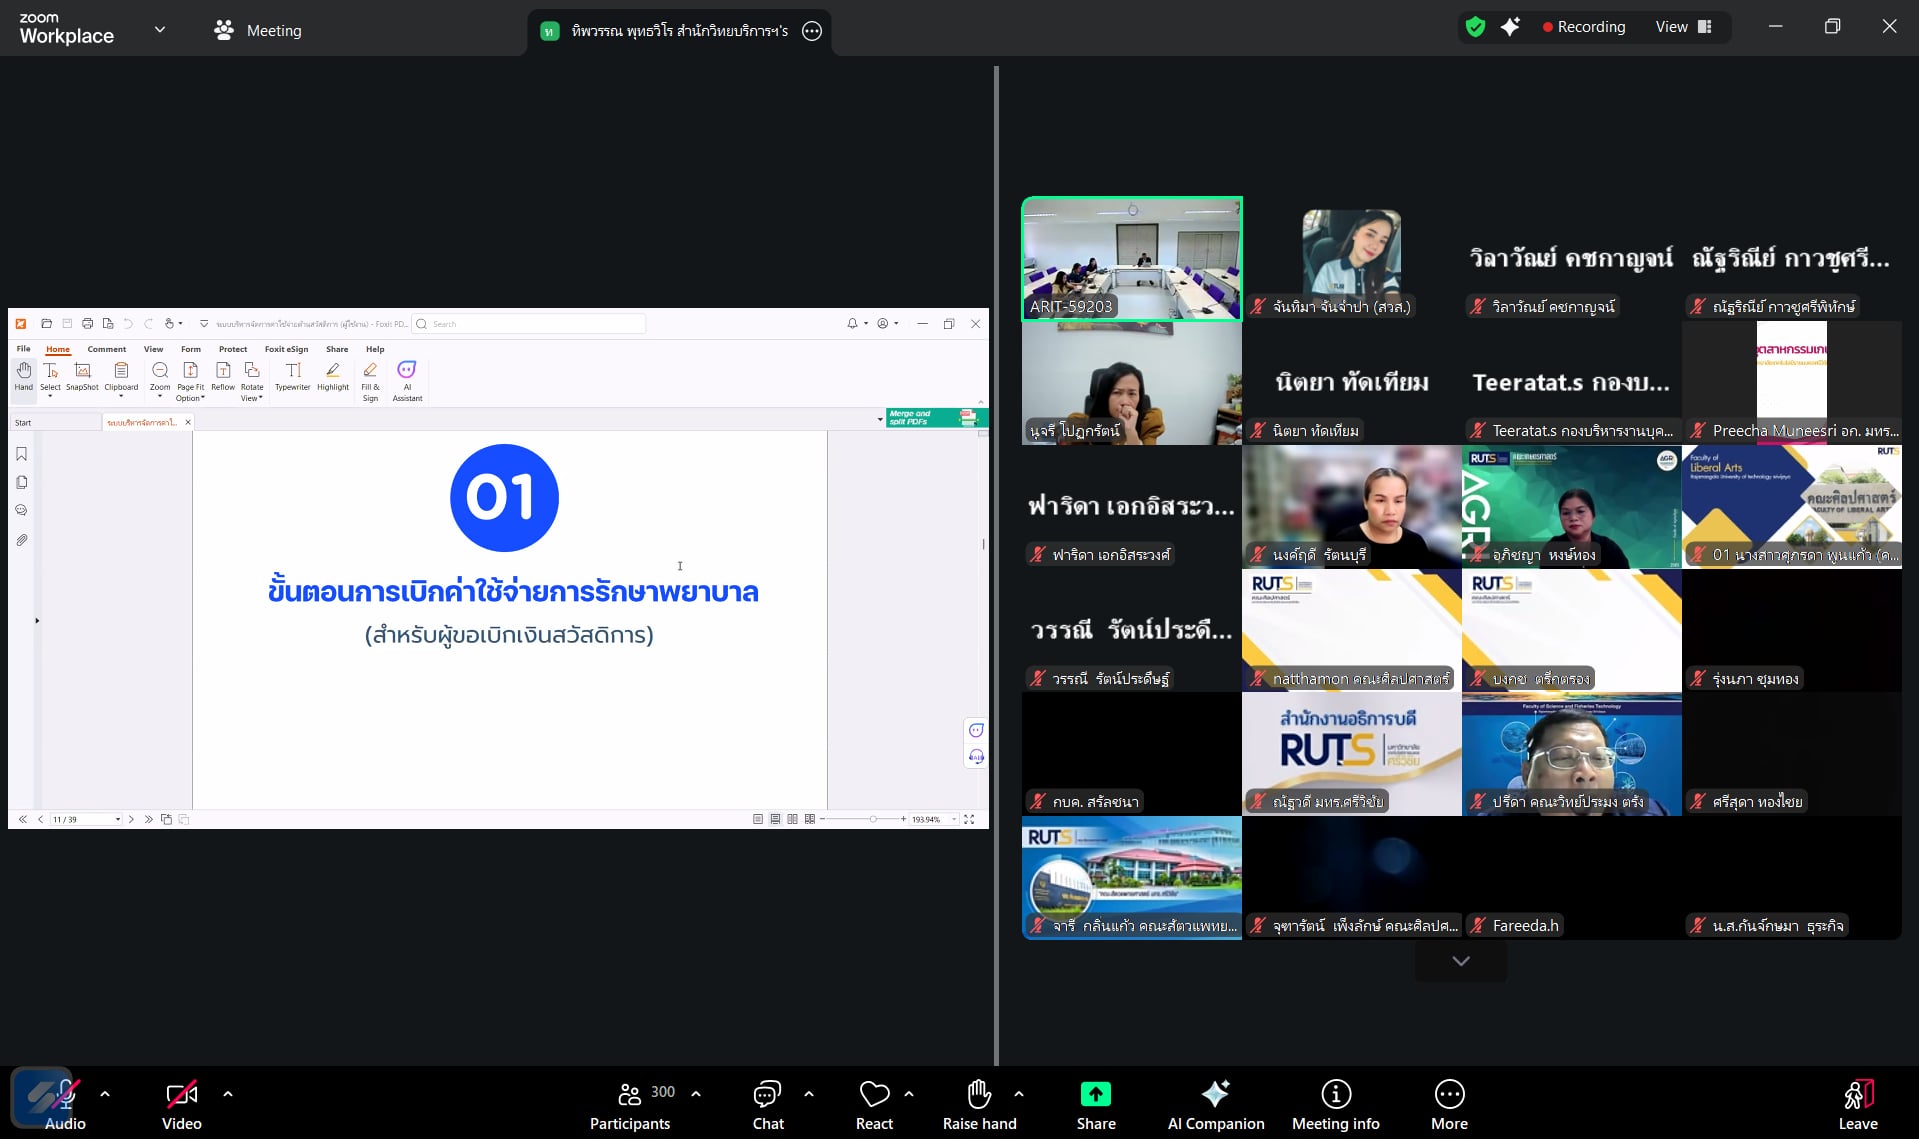The height and width of the screenshot is (1140, 1919).
Task: Click the Recording indicator
Action: 1583,27
